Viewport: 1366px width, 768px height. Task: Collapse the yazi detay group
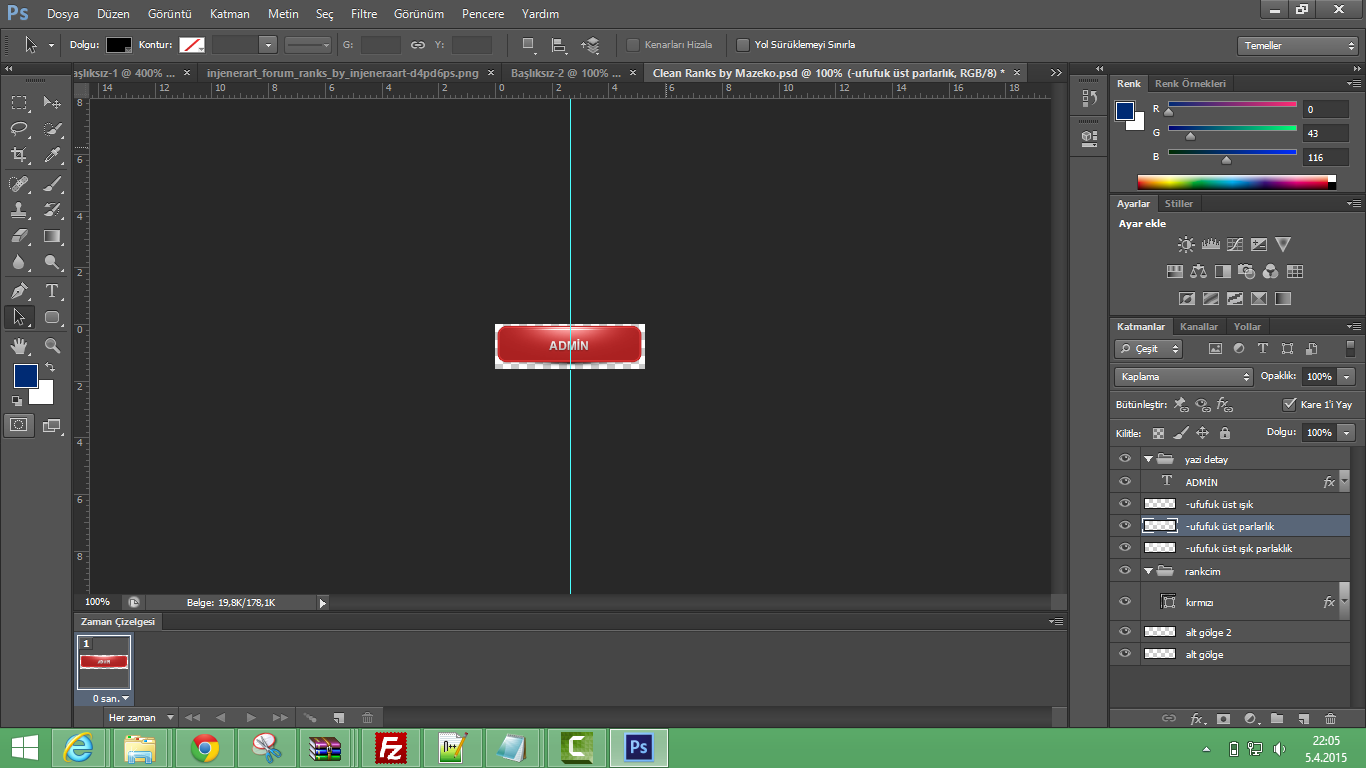(1148, 459)
